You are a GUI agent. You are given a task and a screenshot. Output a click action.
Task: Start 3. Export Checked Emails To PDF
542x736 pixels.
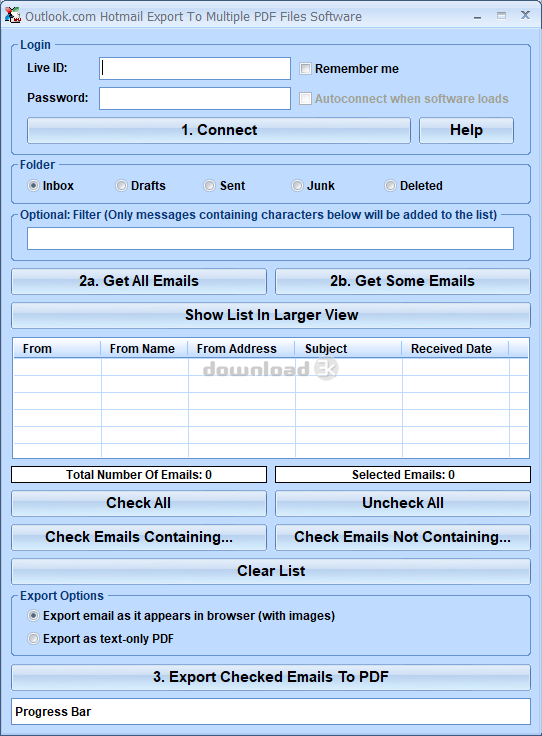(271, 677)
